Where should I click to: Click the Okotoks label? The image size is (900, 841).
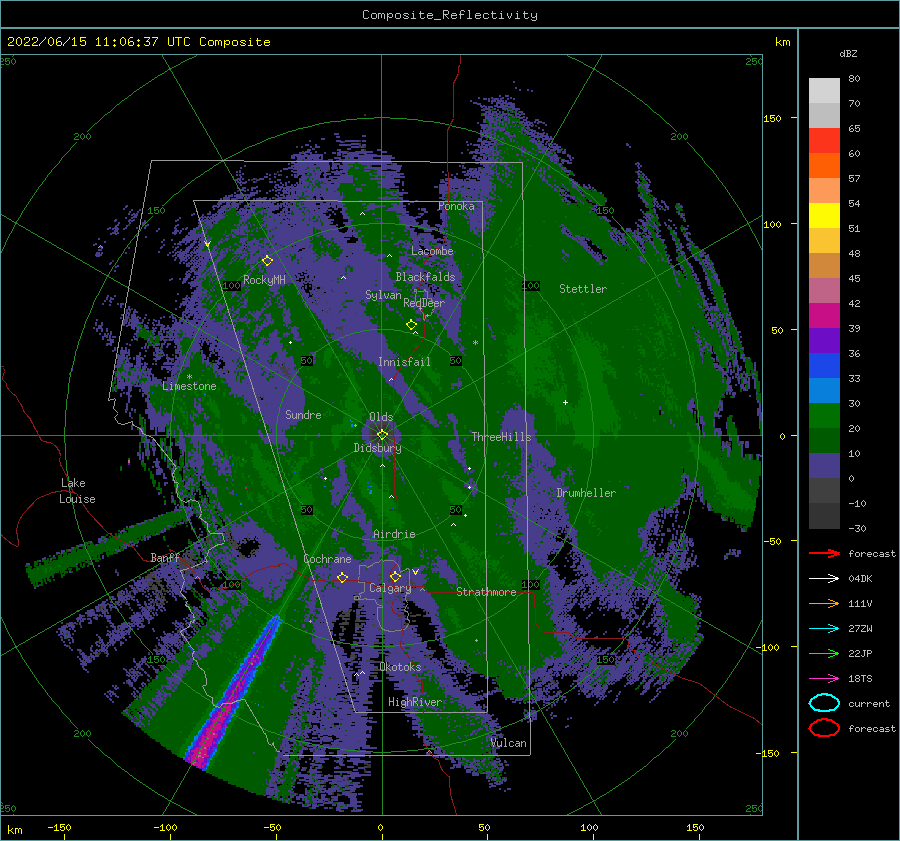point(400,667)
